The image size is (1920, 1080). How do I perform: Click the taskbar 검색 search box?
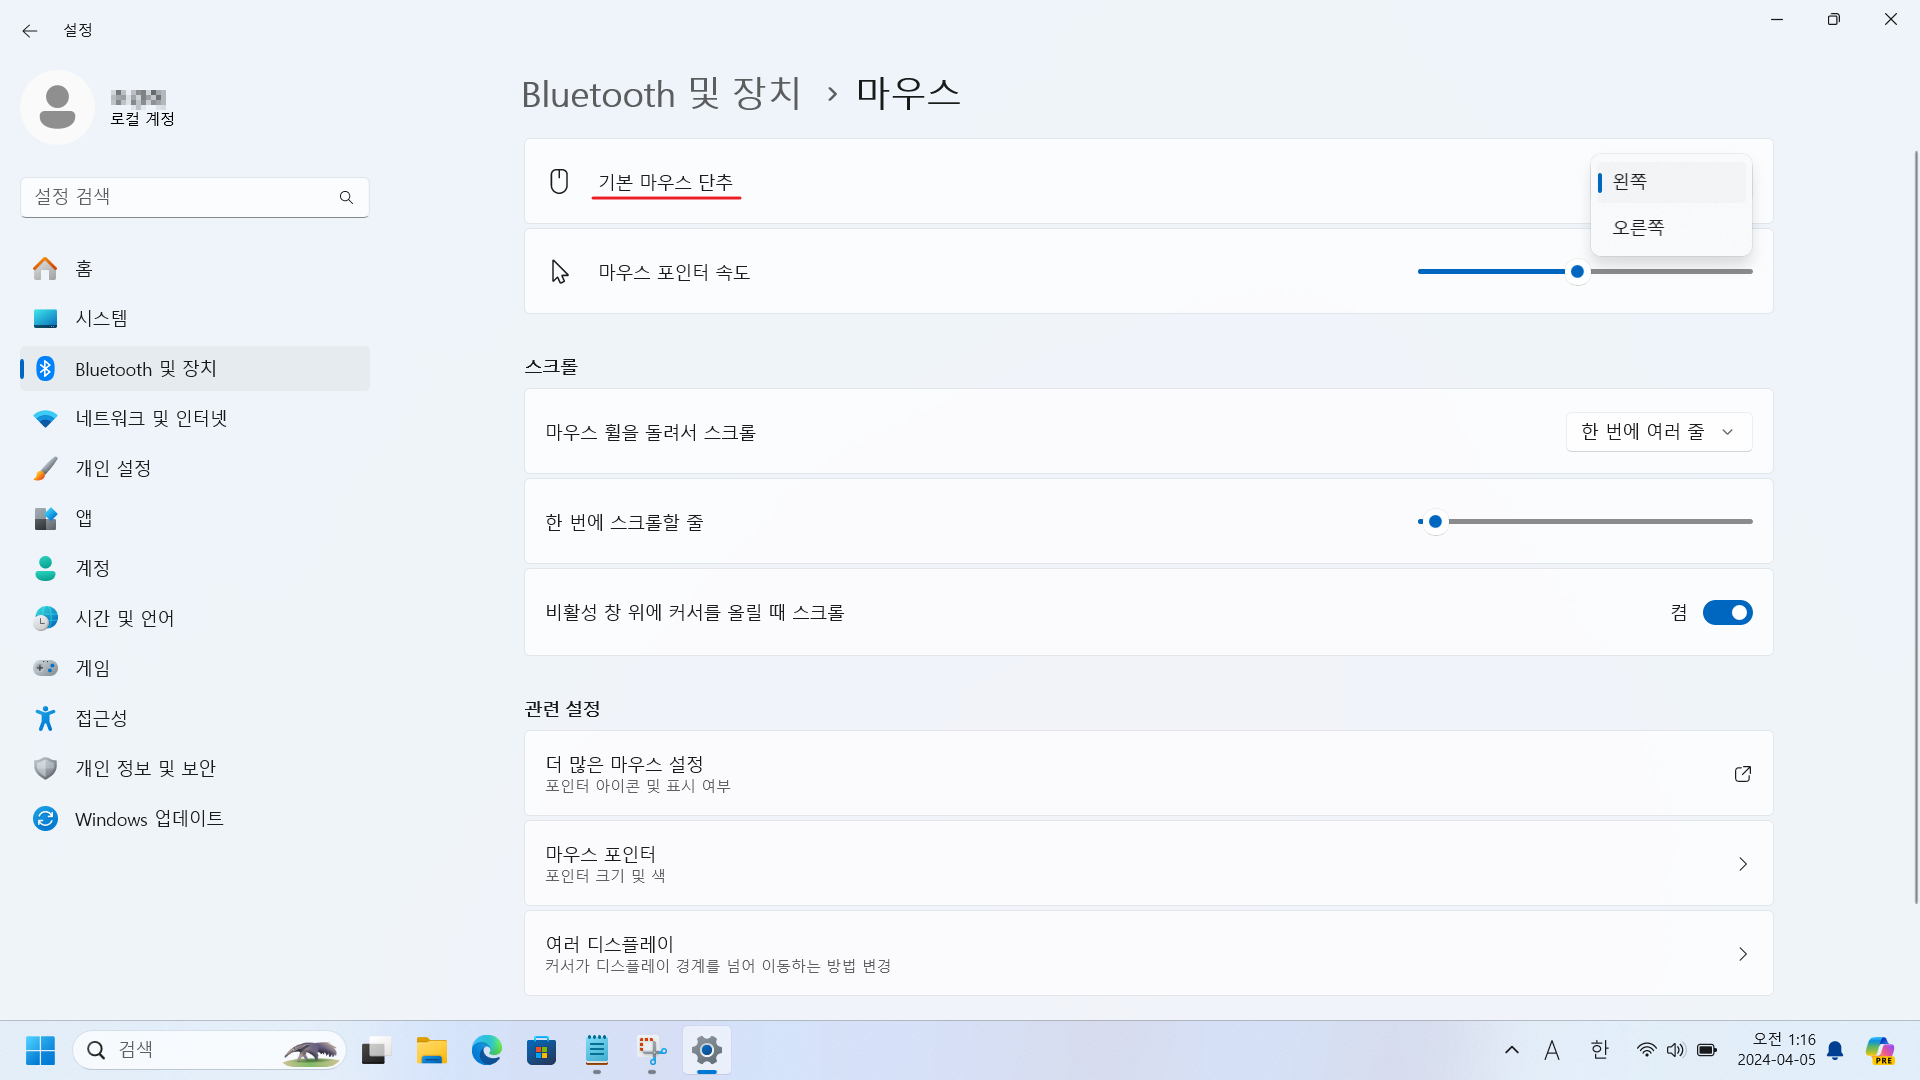[209, 1050]
